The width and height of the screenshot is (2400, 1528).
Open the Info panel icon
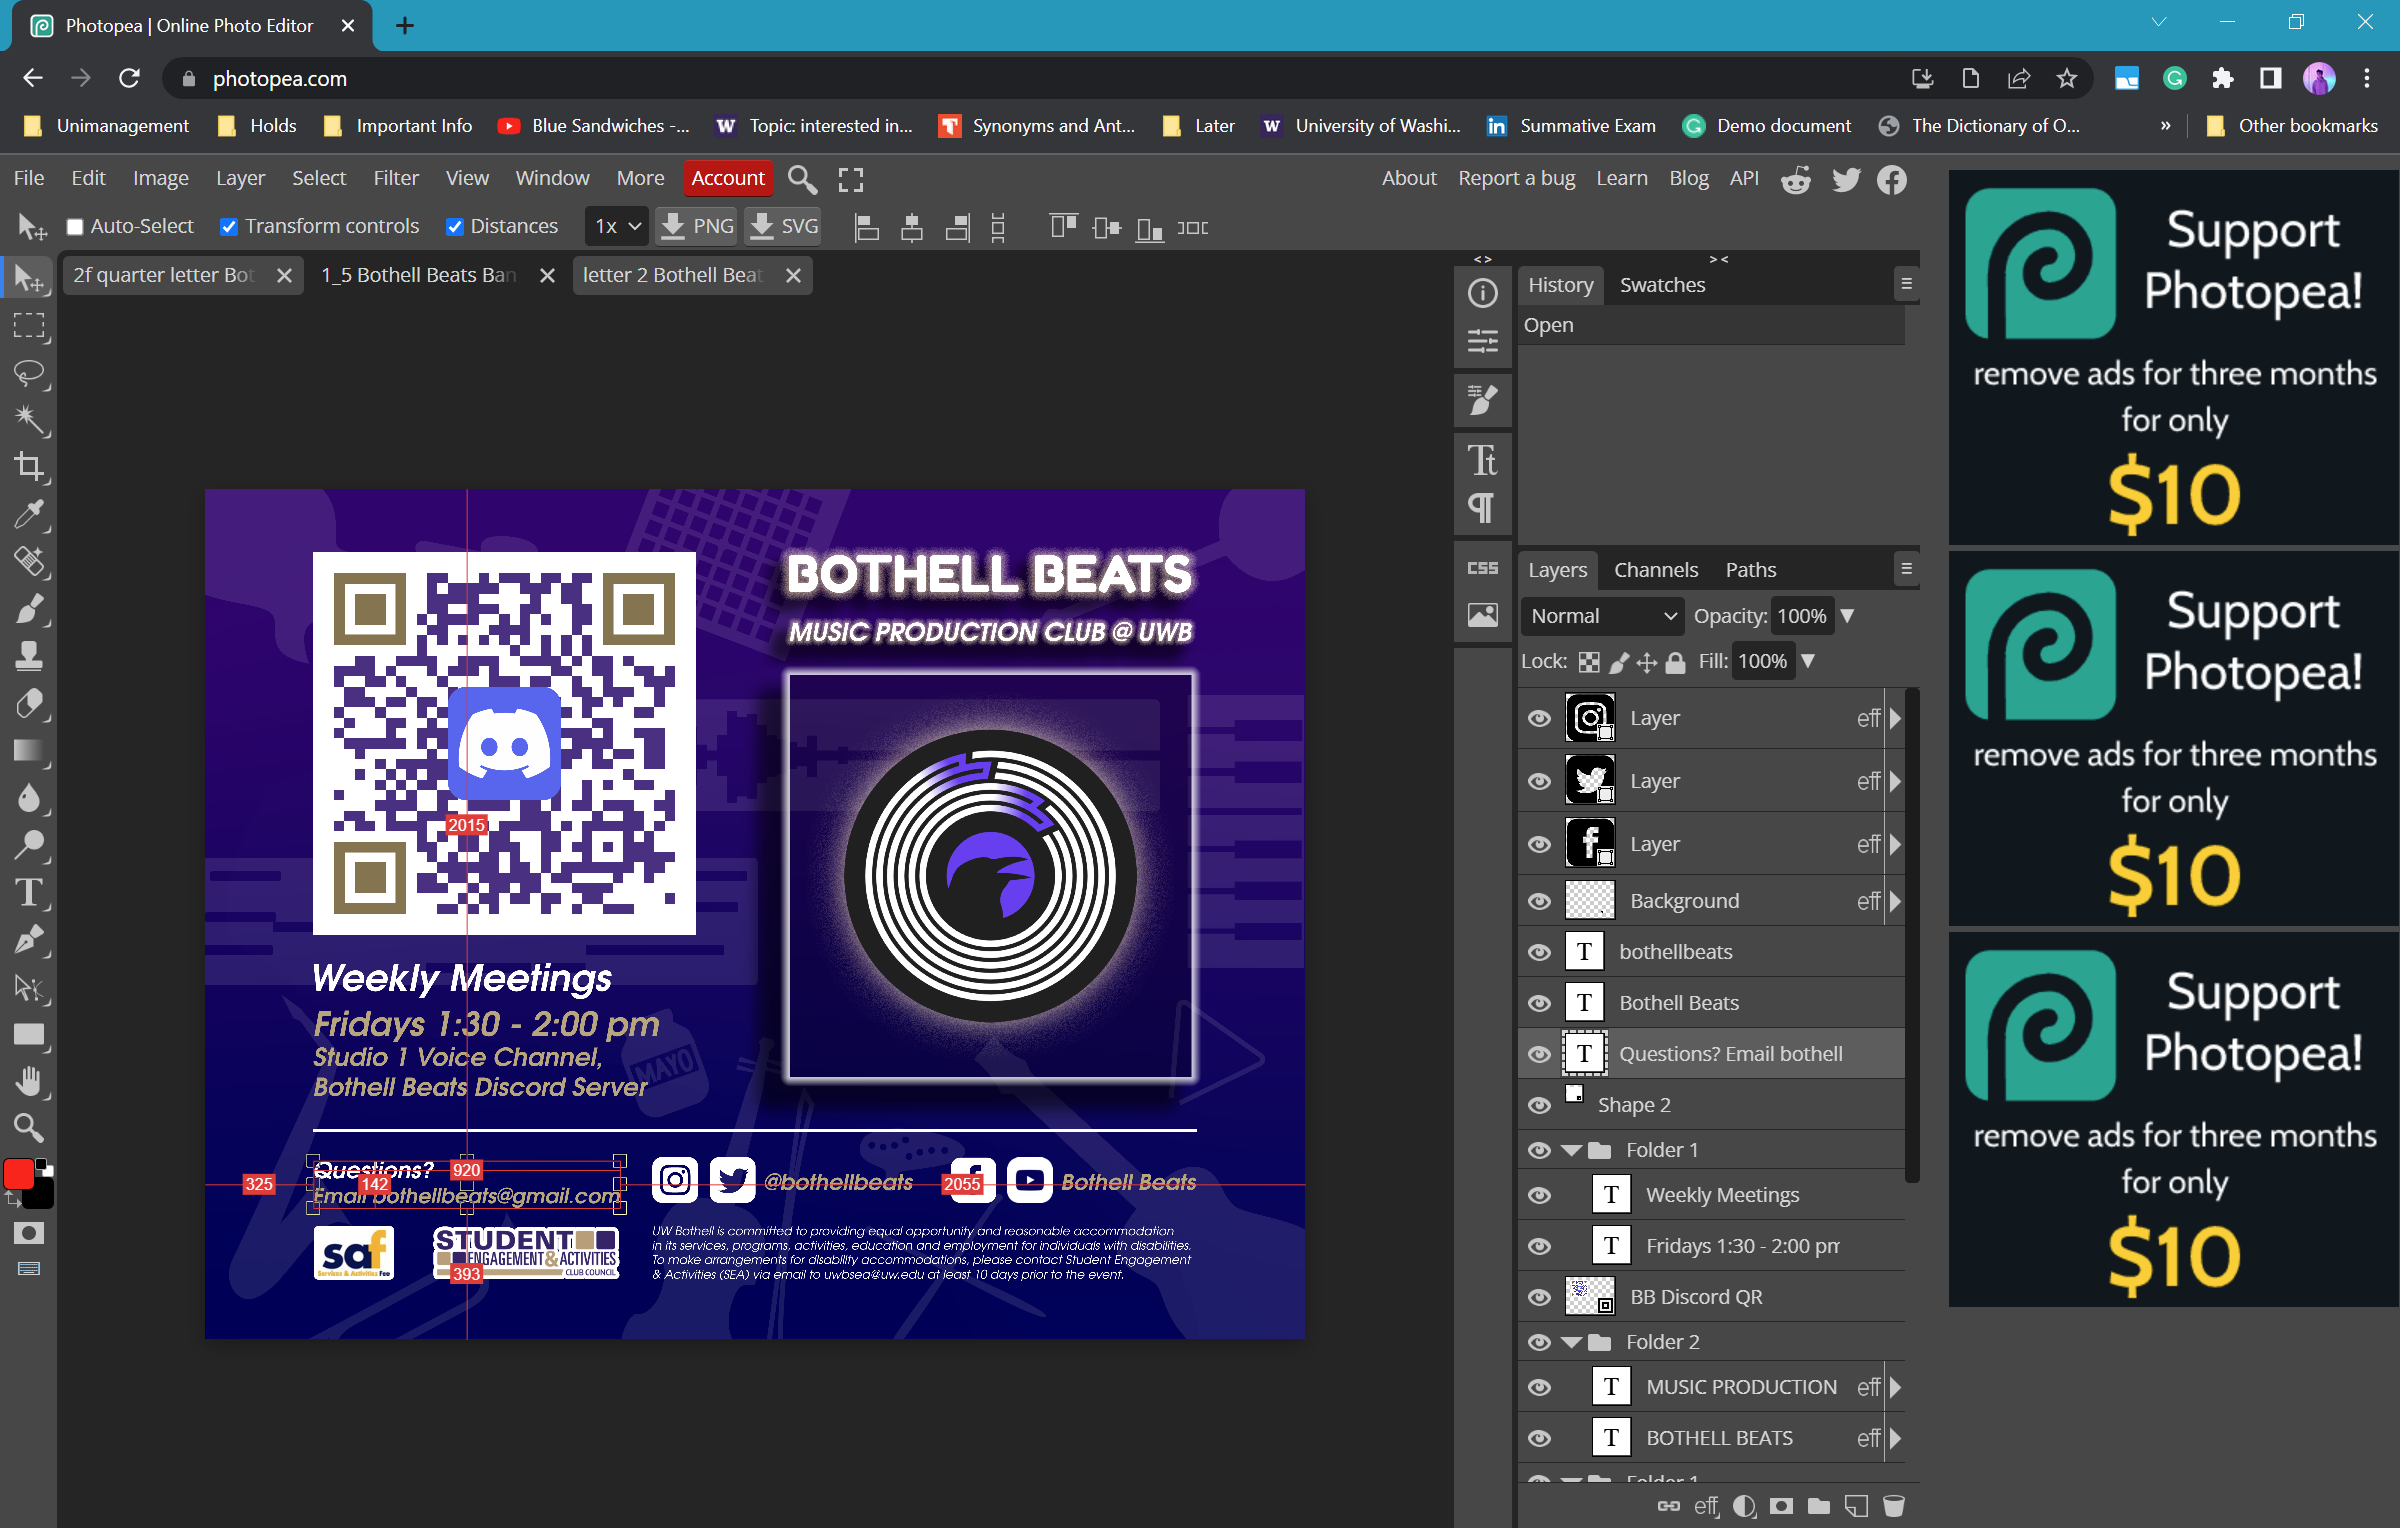click(x=1482, y=293)
